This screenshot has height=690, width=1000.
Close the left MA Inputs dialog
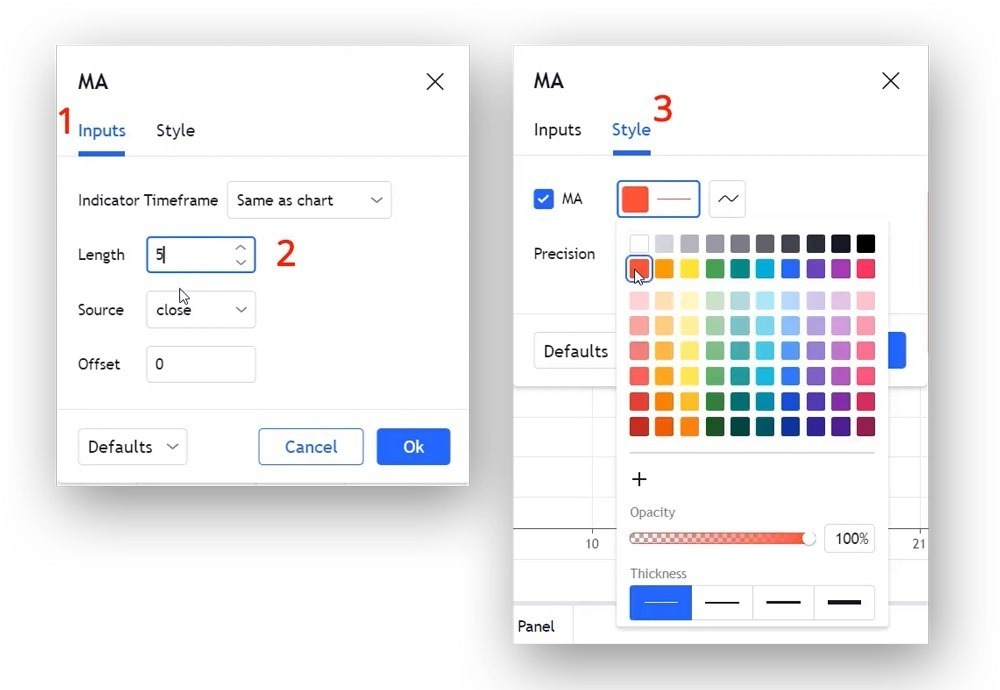pyautogui.click(x=435, y=82)
